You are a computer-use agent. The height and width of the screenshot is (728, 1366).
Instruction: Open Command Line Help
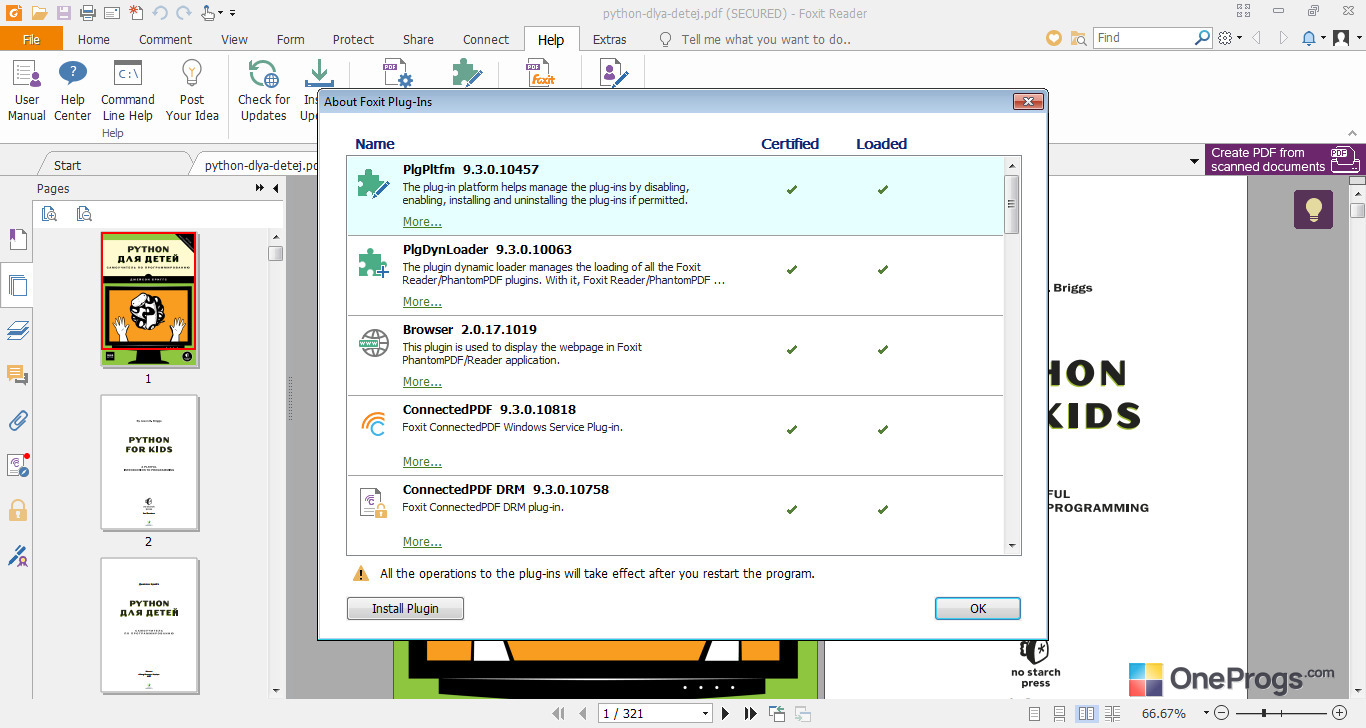click(128, 90)
